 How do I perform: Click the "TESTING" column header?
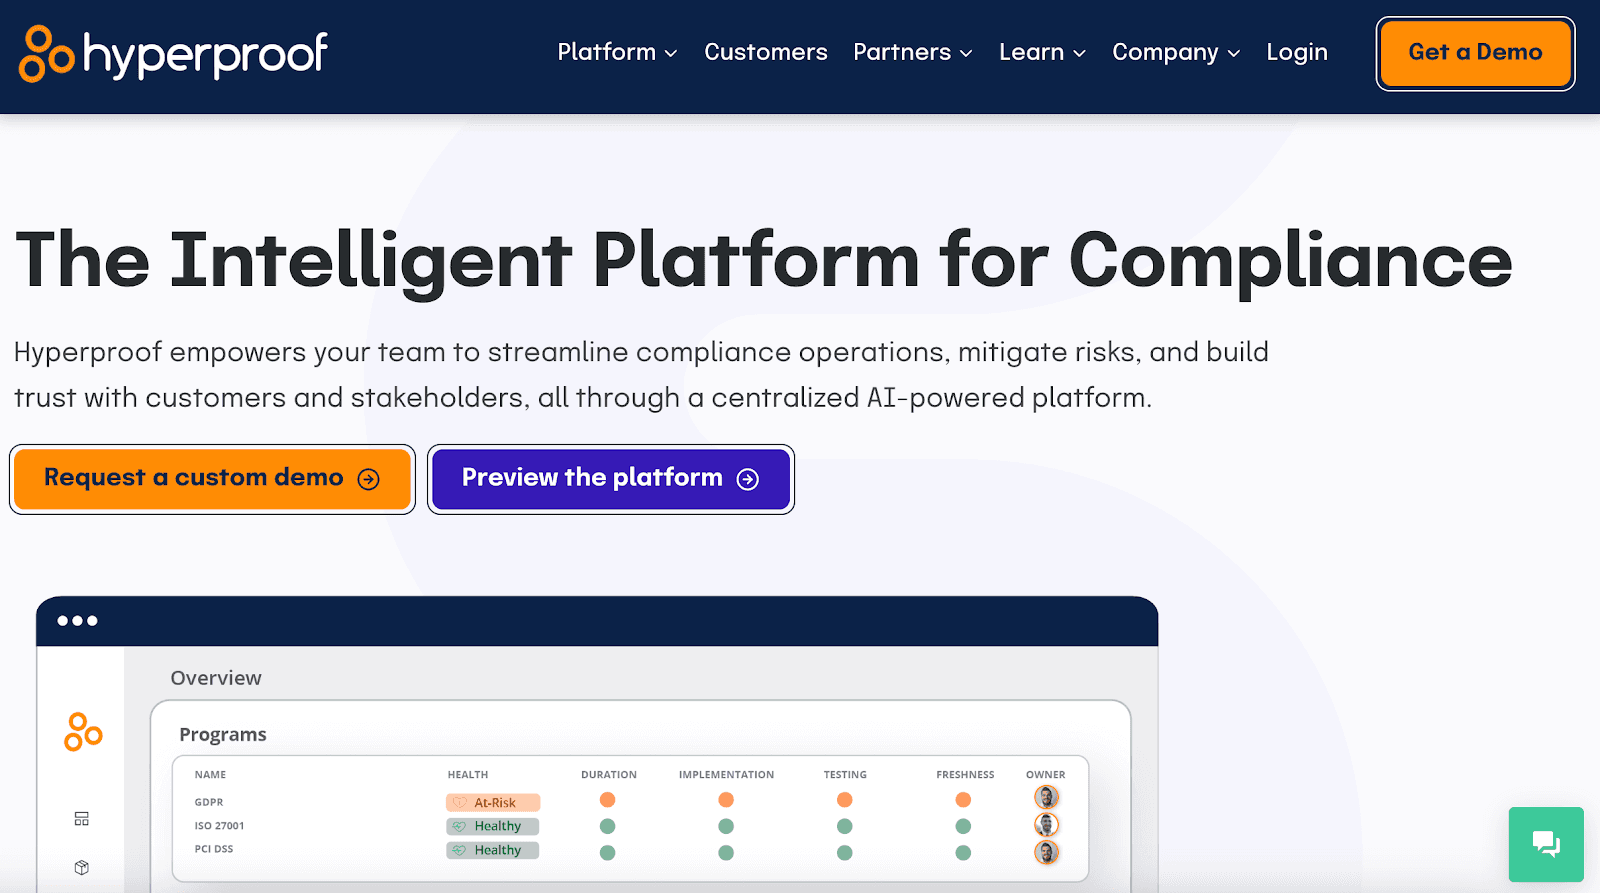845,775
